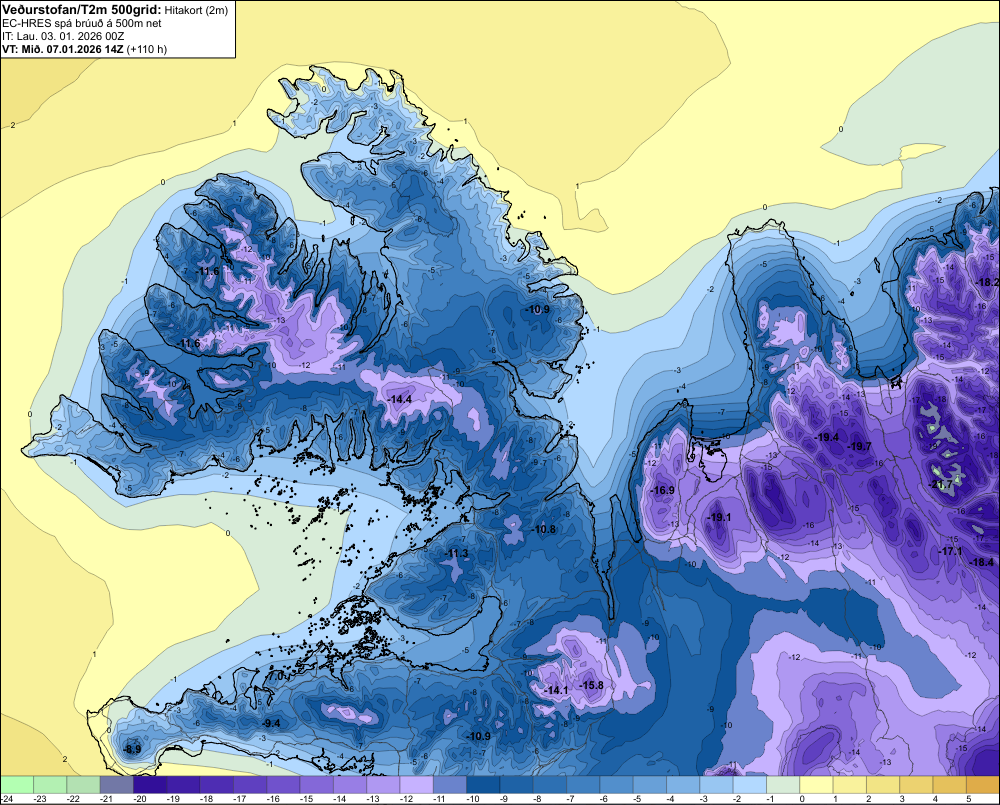Choose the 3 degree legend swatch
The image size is (1000, 805).
pyautogui.click(x=916, y=784)
